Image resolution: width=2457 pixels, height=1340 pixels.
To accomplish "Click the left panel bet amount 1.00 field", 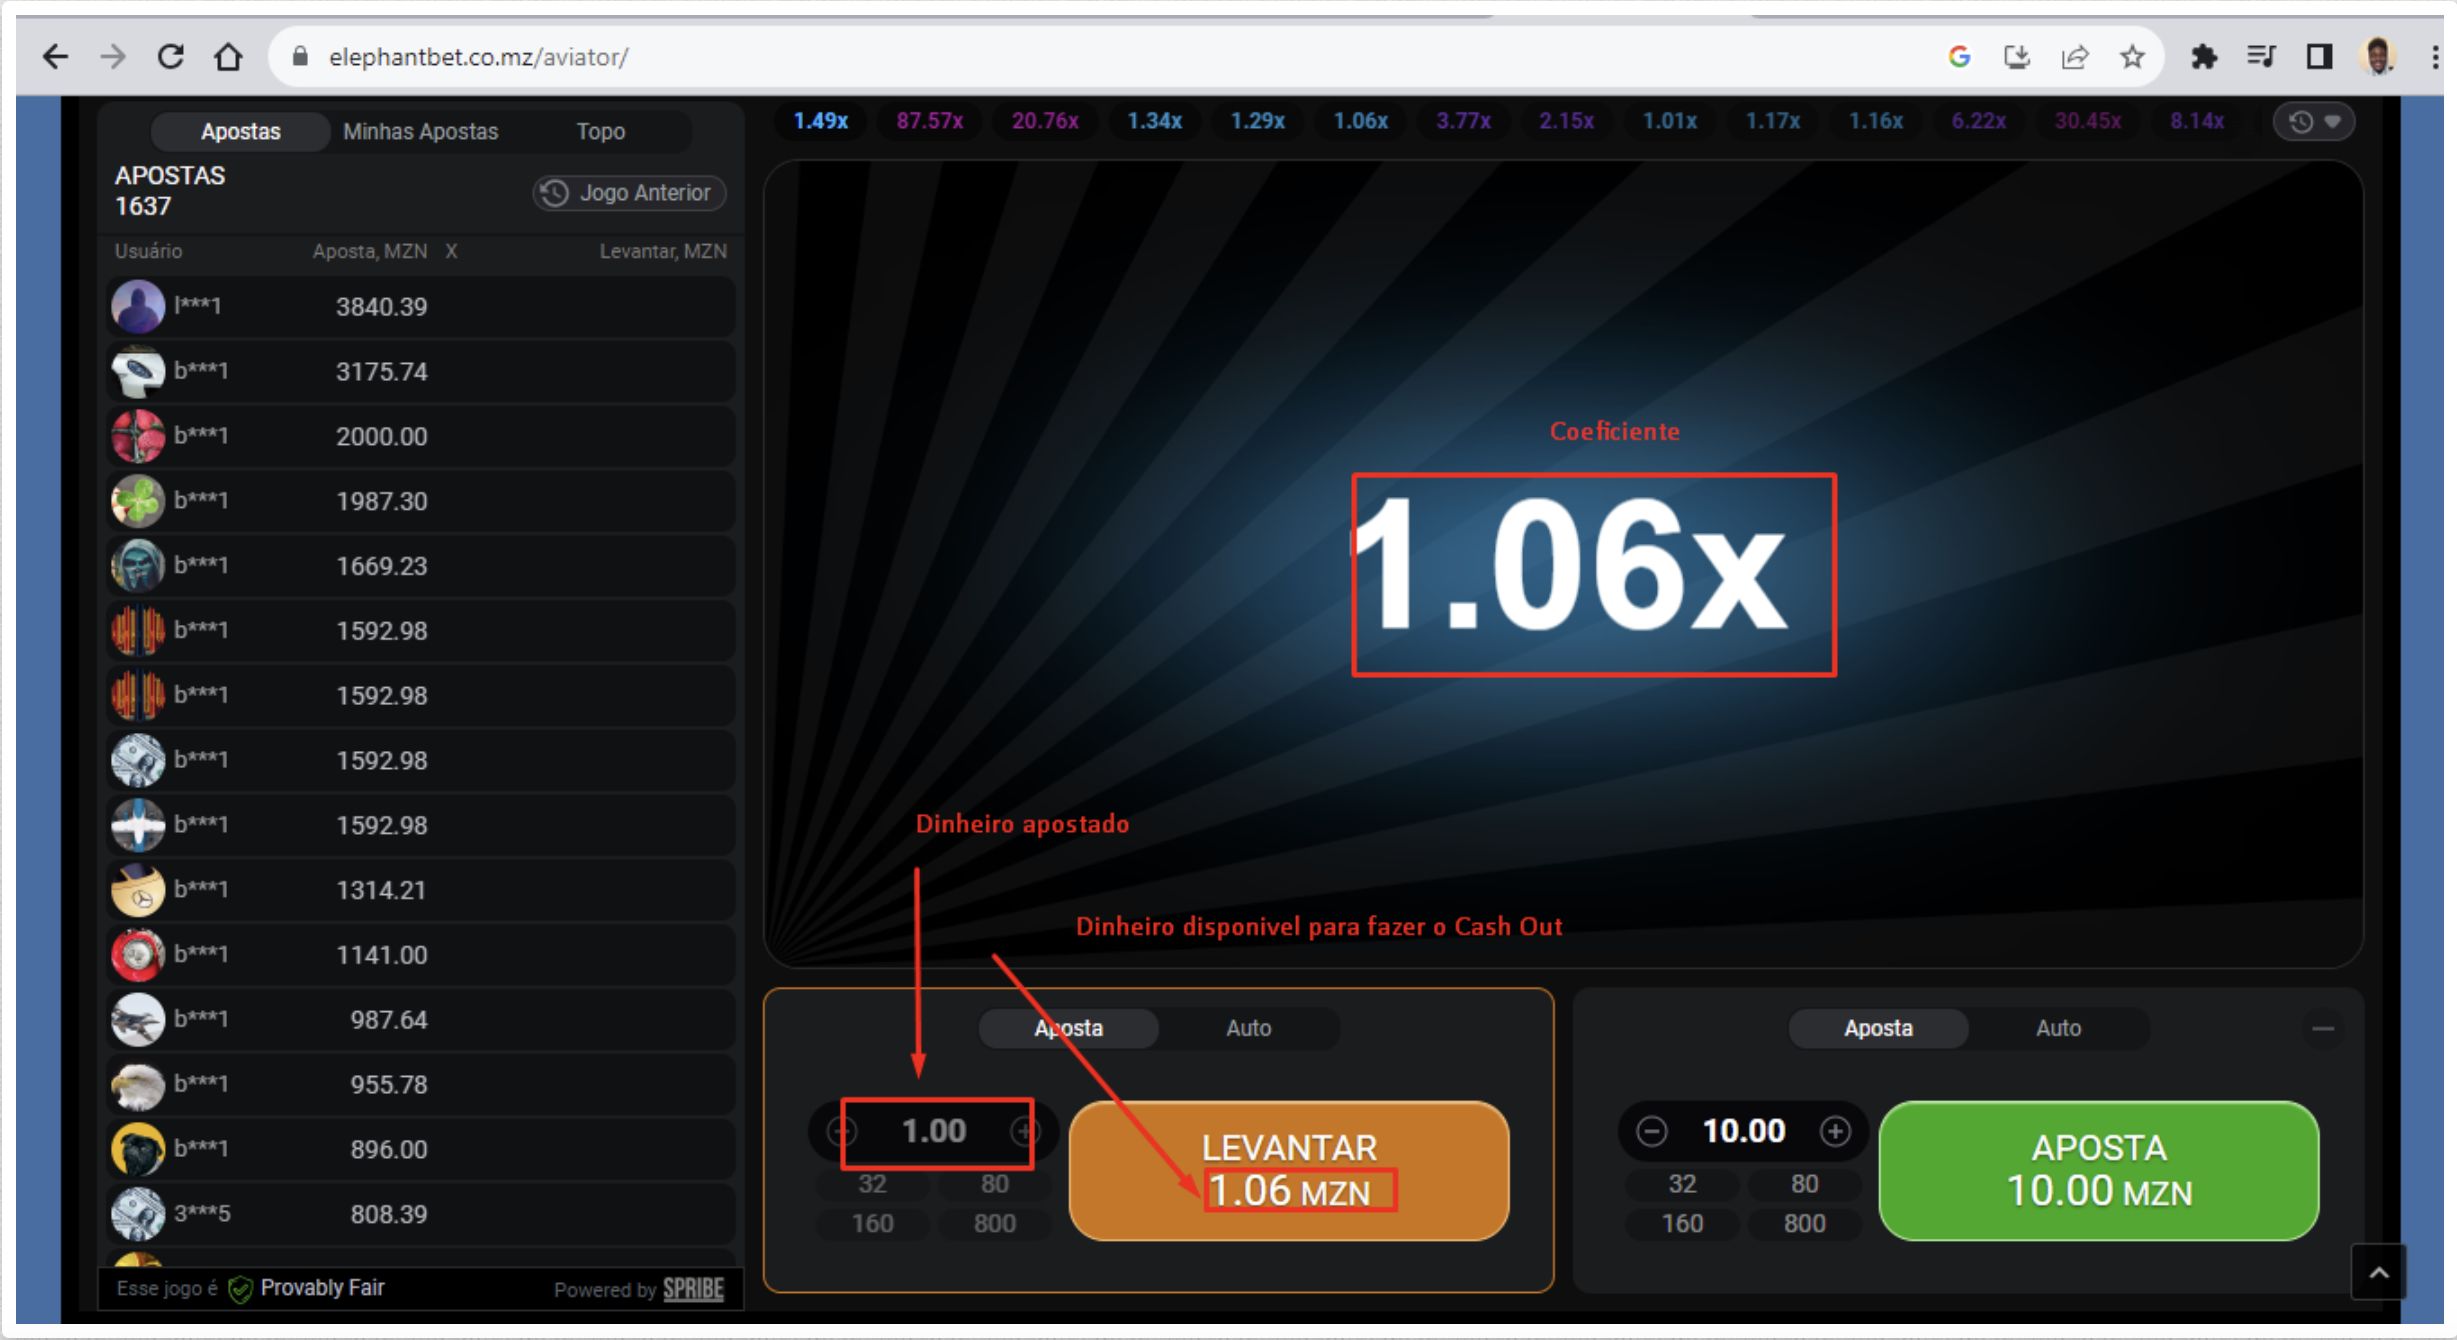I will point(934,1131).
